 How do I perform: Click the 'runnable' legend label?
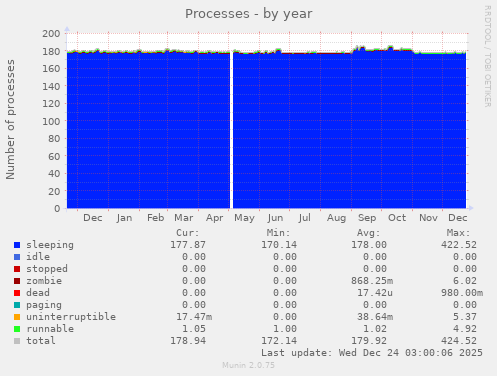50,329
